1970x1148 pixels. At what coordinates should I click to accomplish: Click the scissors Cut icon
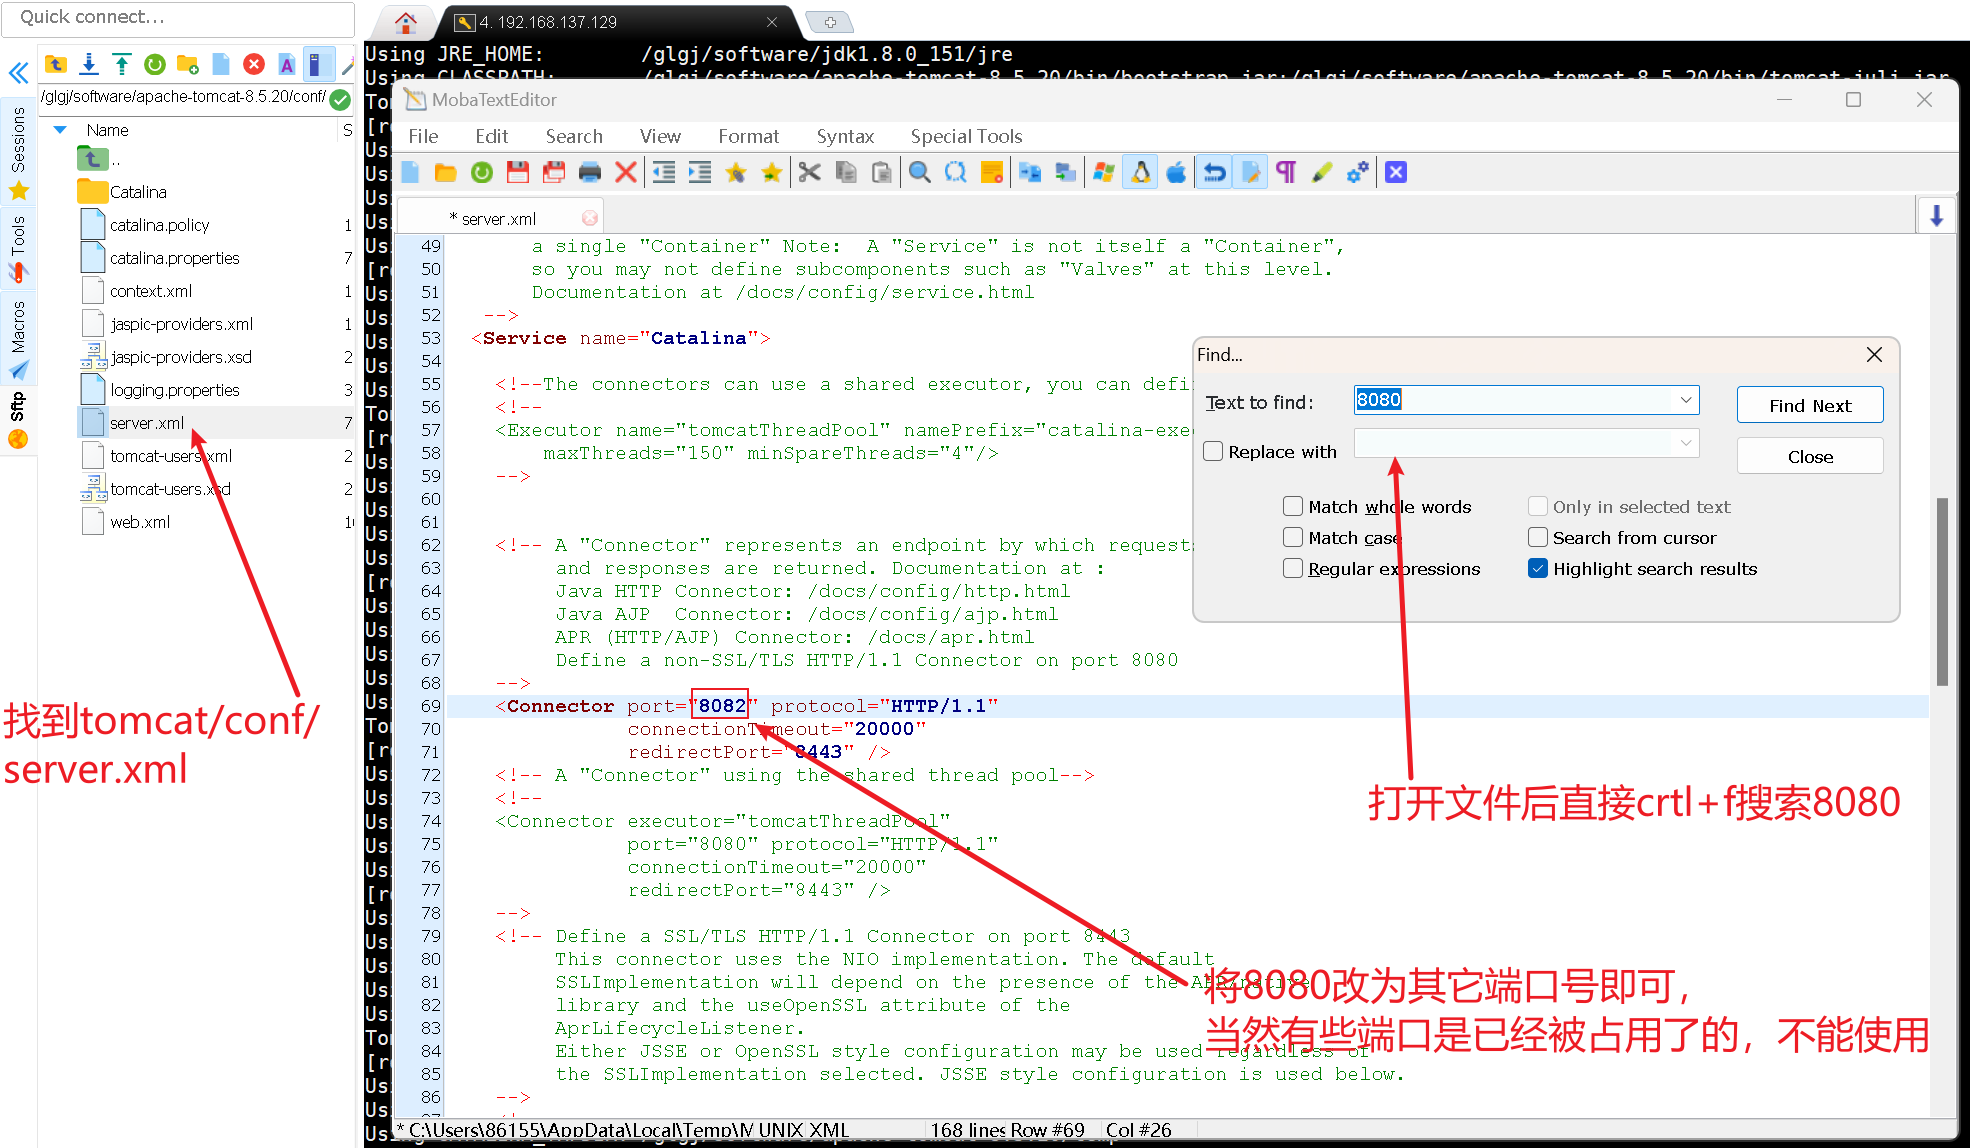point(809,173)
